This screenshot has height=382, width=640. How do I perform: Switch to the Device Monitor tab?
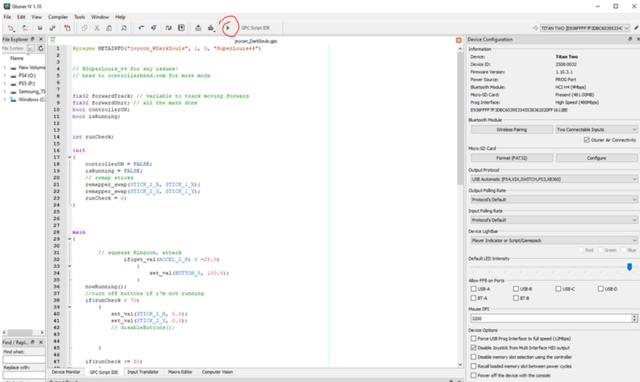point(66,372)
